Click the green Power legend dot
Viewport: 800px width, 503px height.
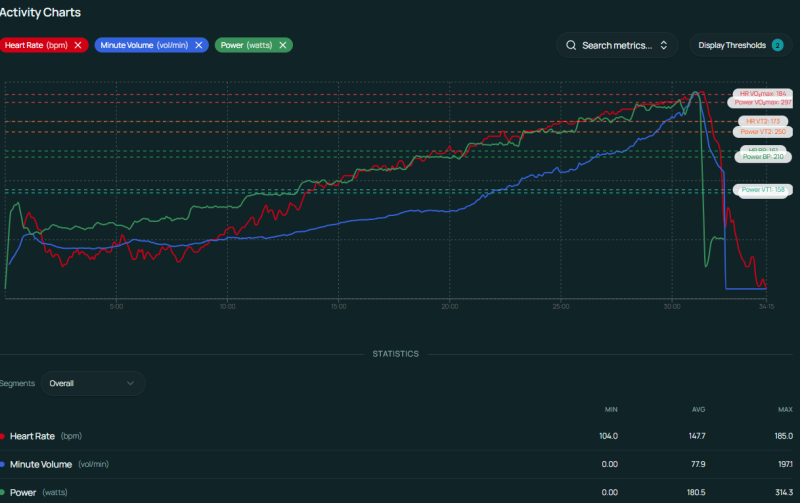point(2,492)
